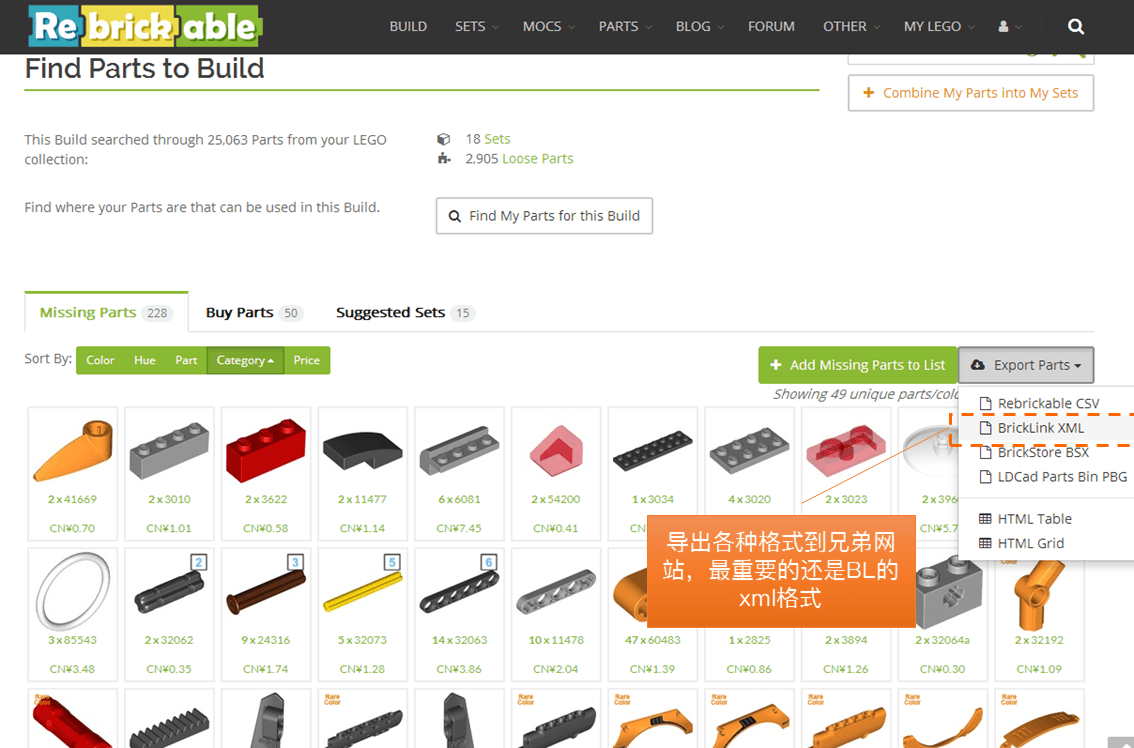This screenshot has height=748, width=1134.
Task: Click the orange 41669 tooth part thumbnail
Action: coord(73,451)
